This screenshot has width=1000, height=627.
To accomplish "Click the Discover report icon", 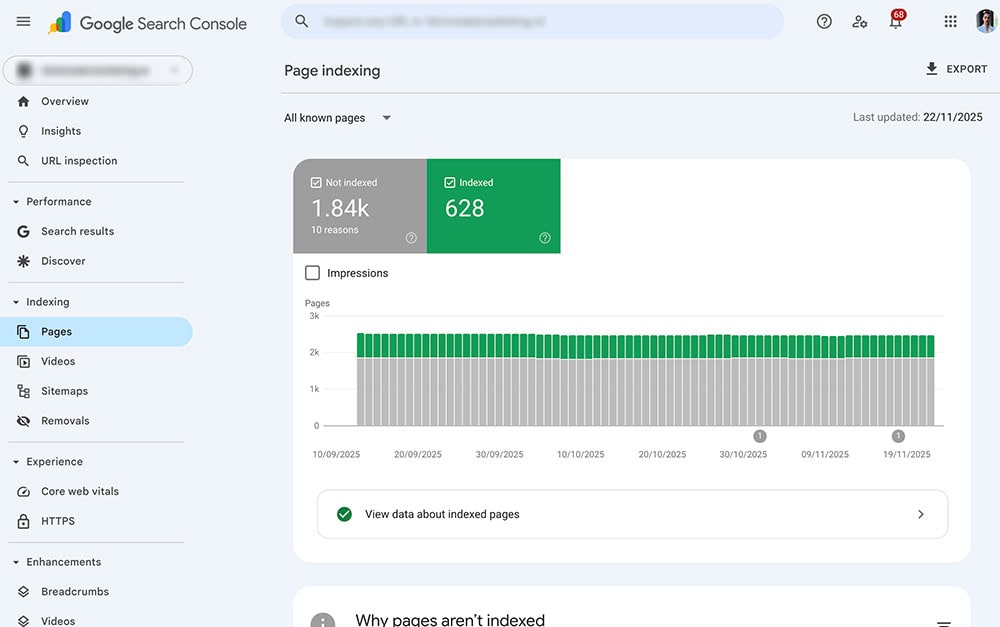I will tap(22, 261).
